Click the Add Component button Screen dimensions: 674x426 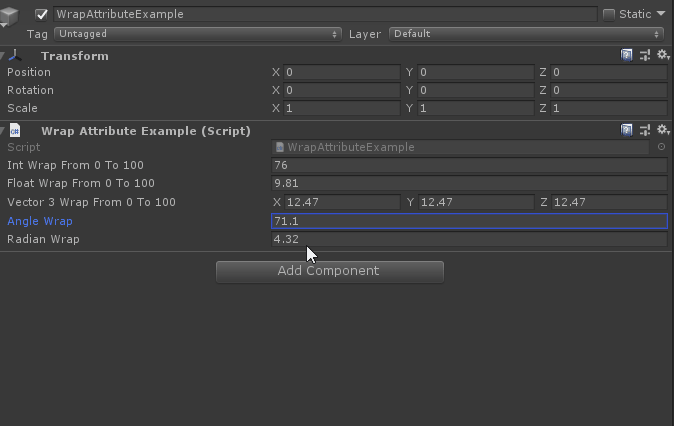coord(329,271)
